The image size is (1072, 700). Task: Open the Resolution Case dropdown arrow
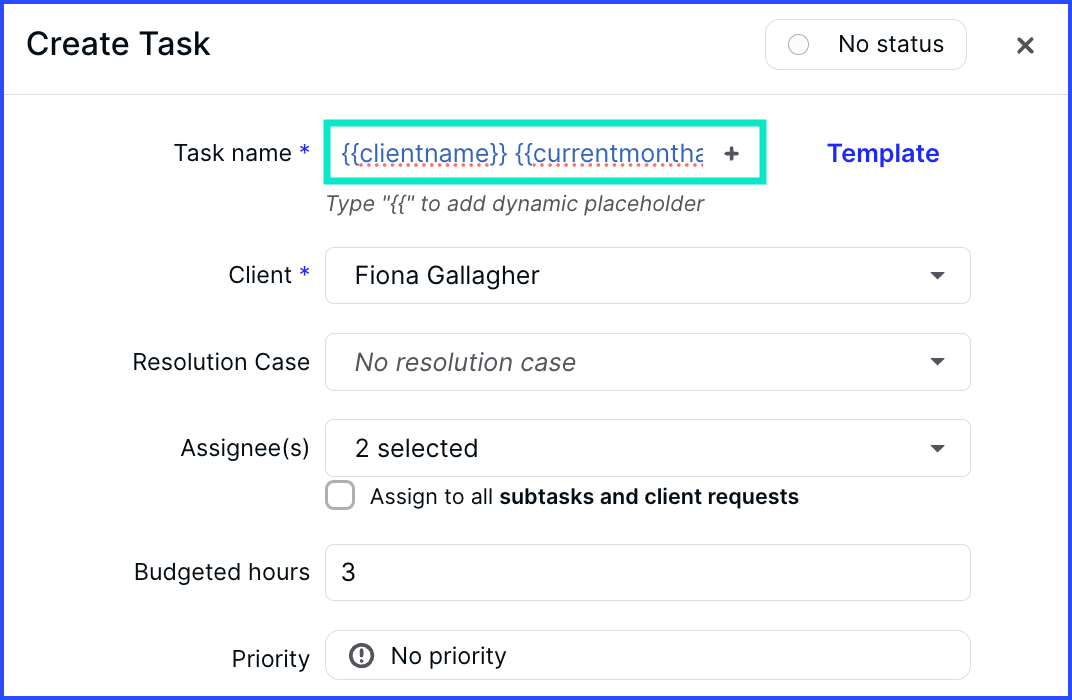937,362
